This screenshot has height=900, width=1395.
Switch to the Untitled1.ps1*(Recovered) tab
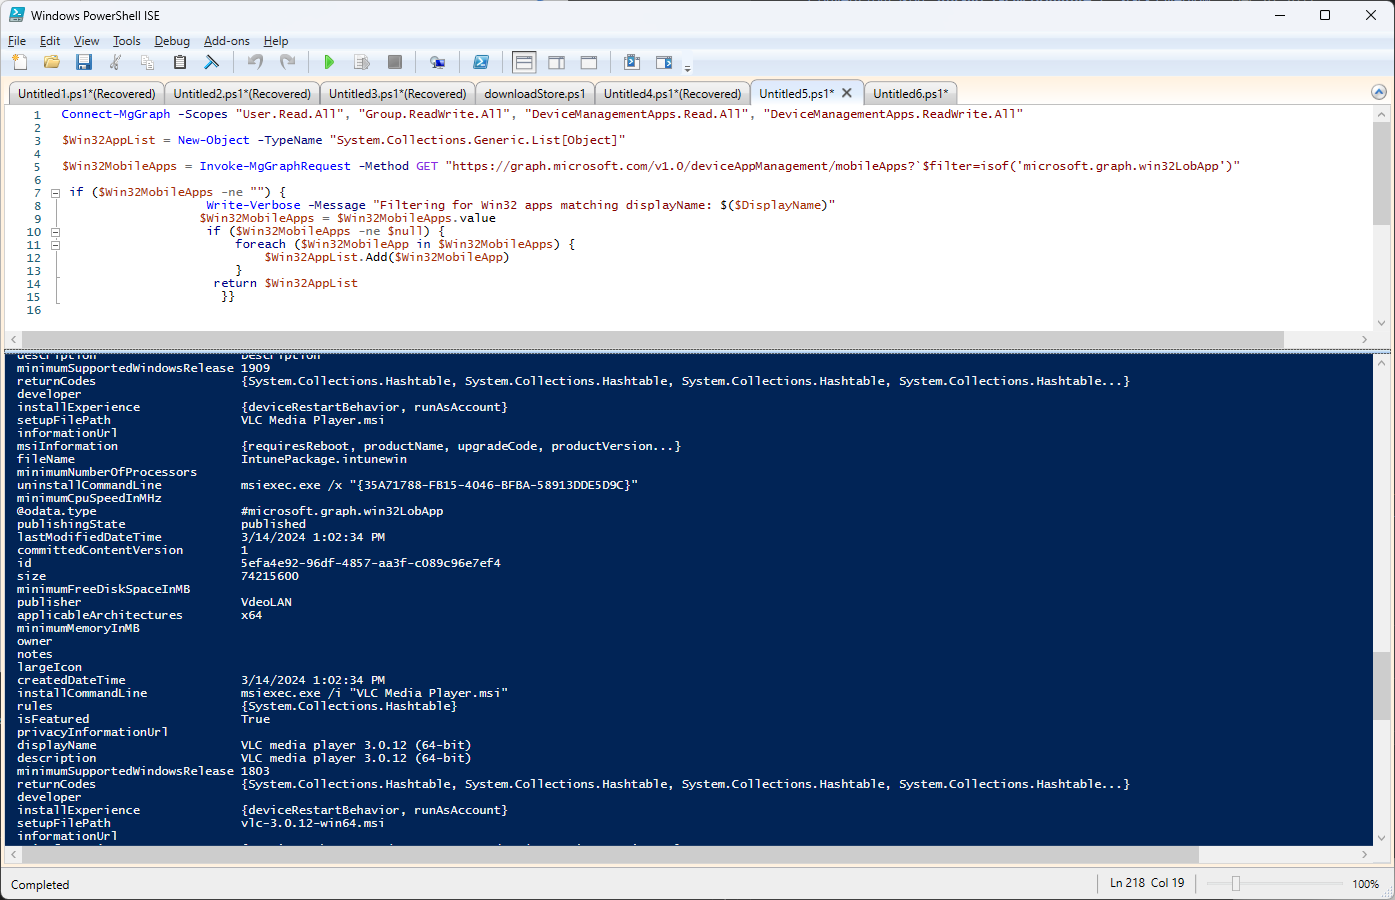[x=87, y=93]
